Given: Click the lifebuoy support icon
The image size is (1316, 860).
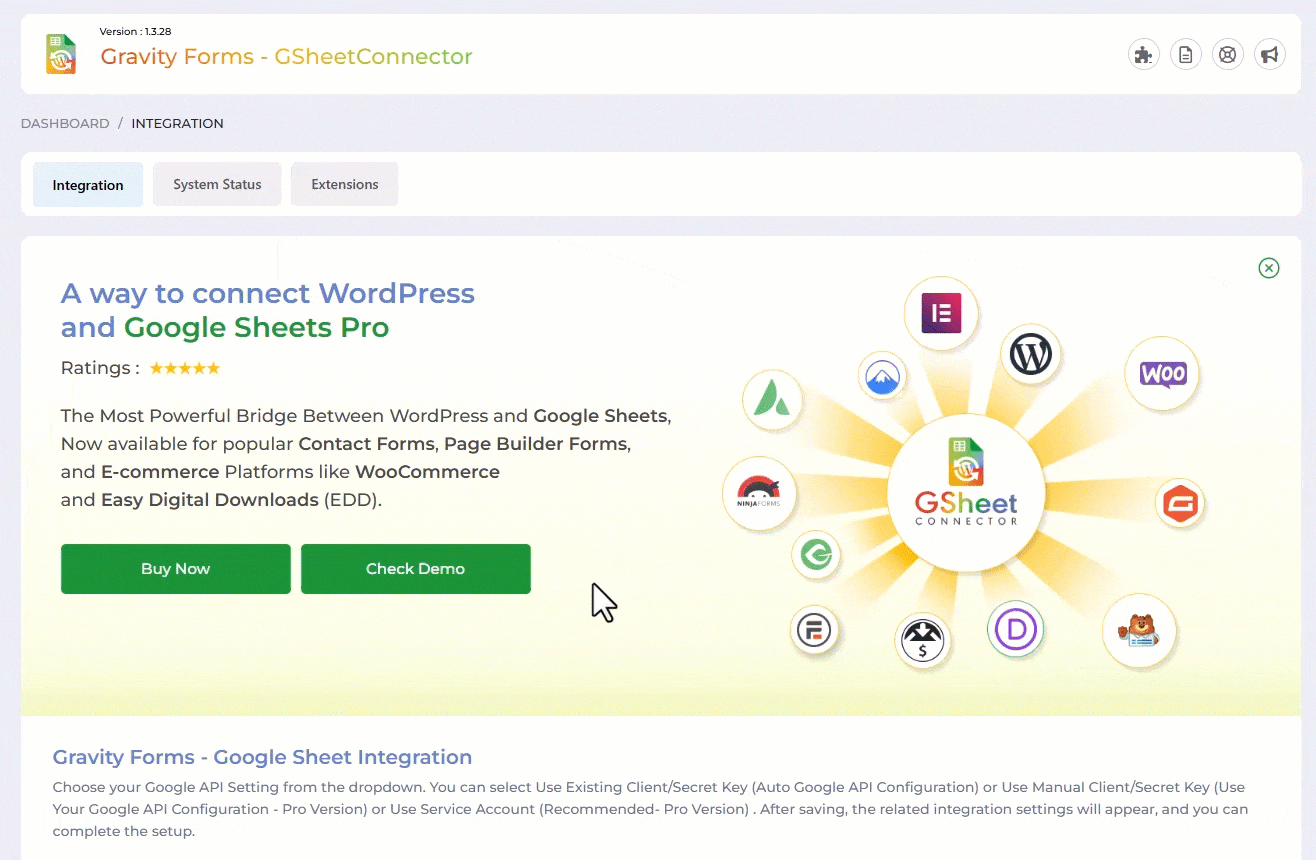Looking at the screenshot, I should coord(1228,54).
